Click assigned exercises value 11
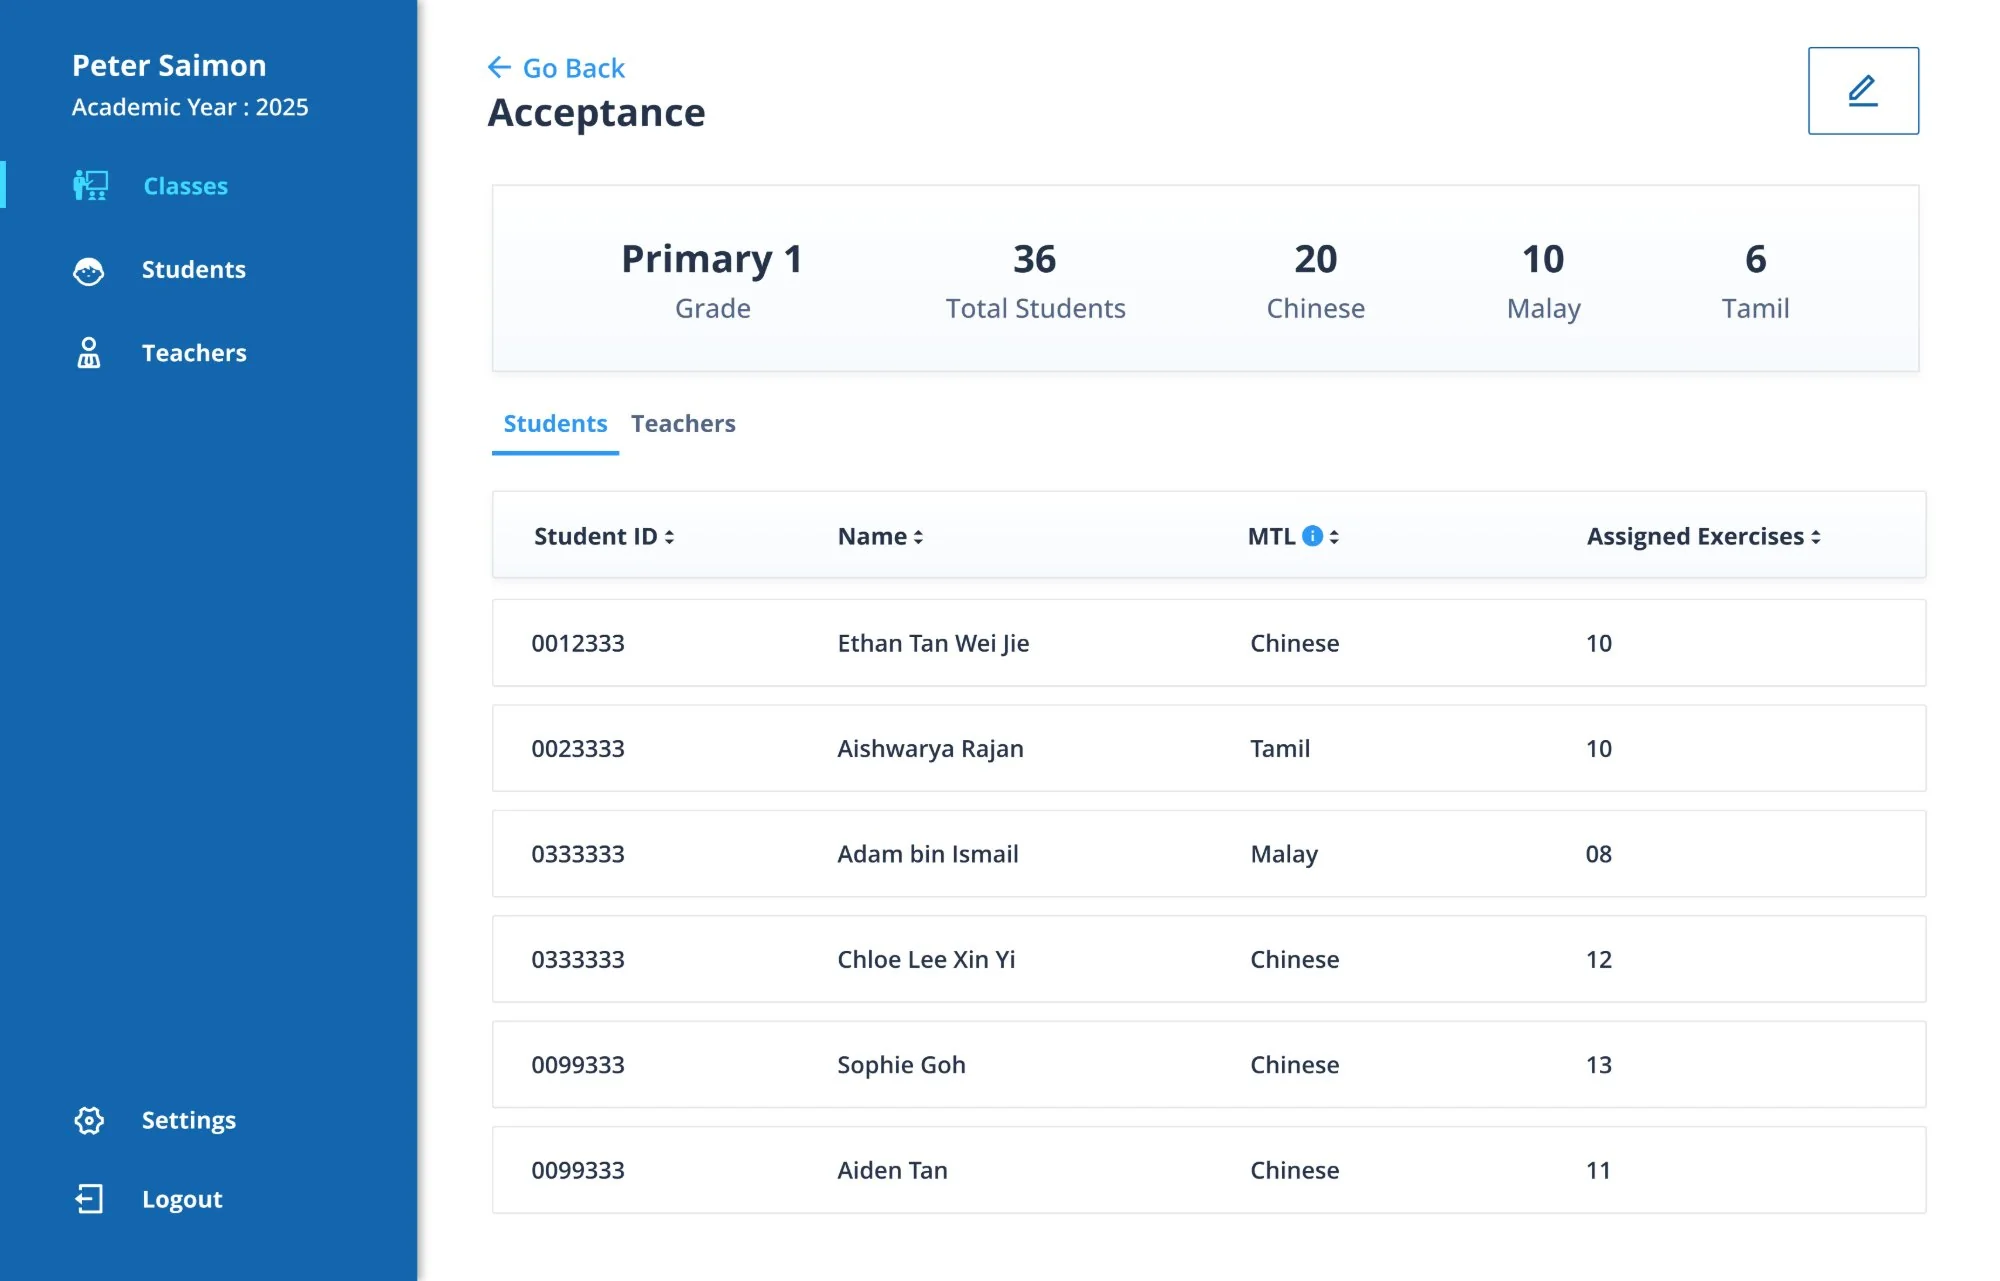The image size is (2000, 1281). click(x=1599, y=1170)
